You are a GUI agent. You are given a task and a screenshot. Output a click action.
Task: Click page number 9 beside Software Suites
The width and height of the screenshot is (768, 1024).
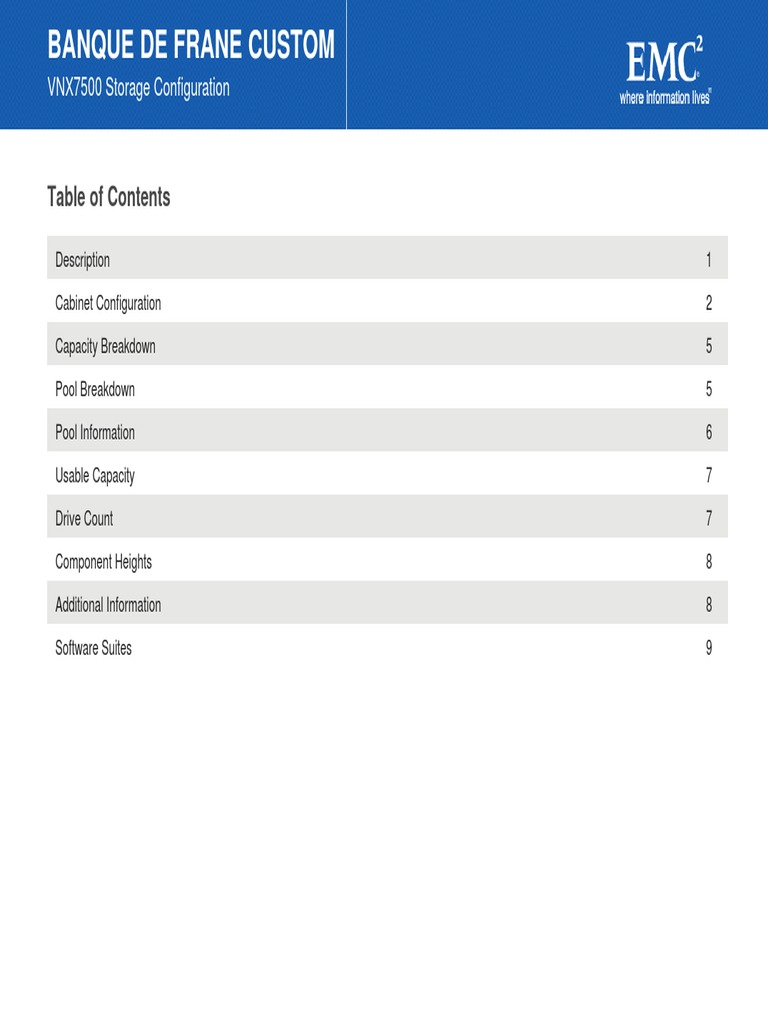coord(709,648)
